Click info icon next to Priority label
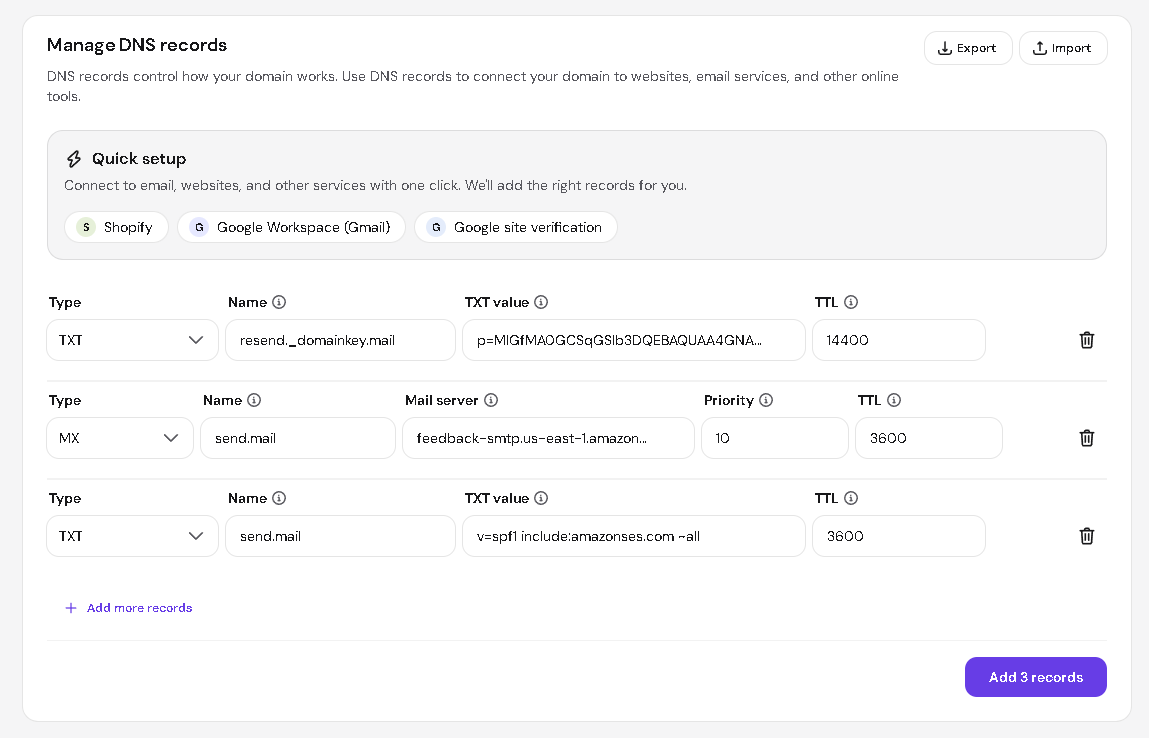 pos(766,400)
